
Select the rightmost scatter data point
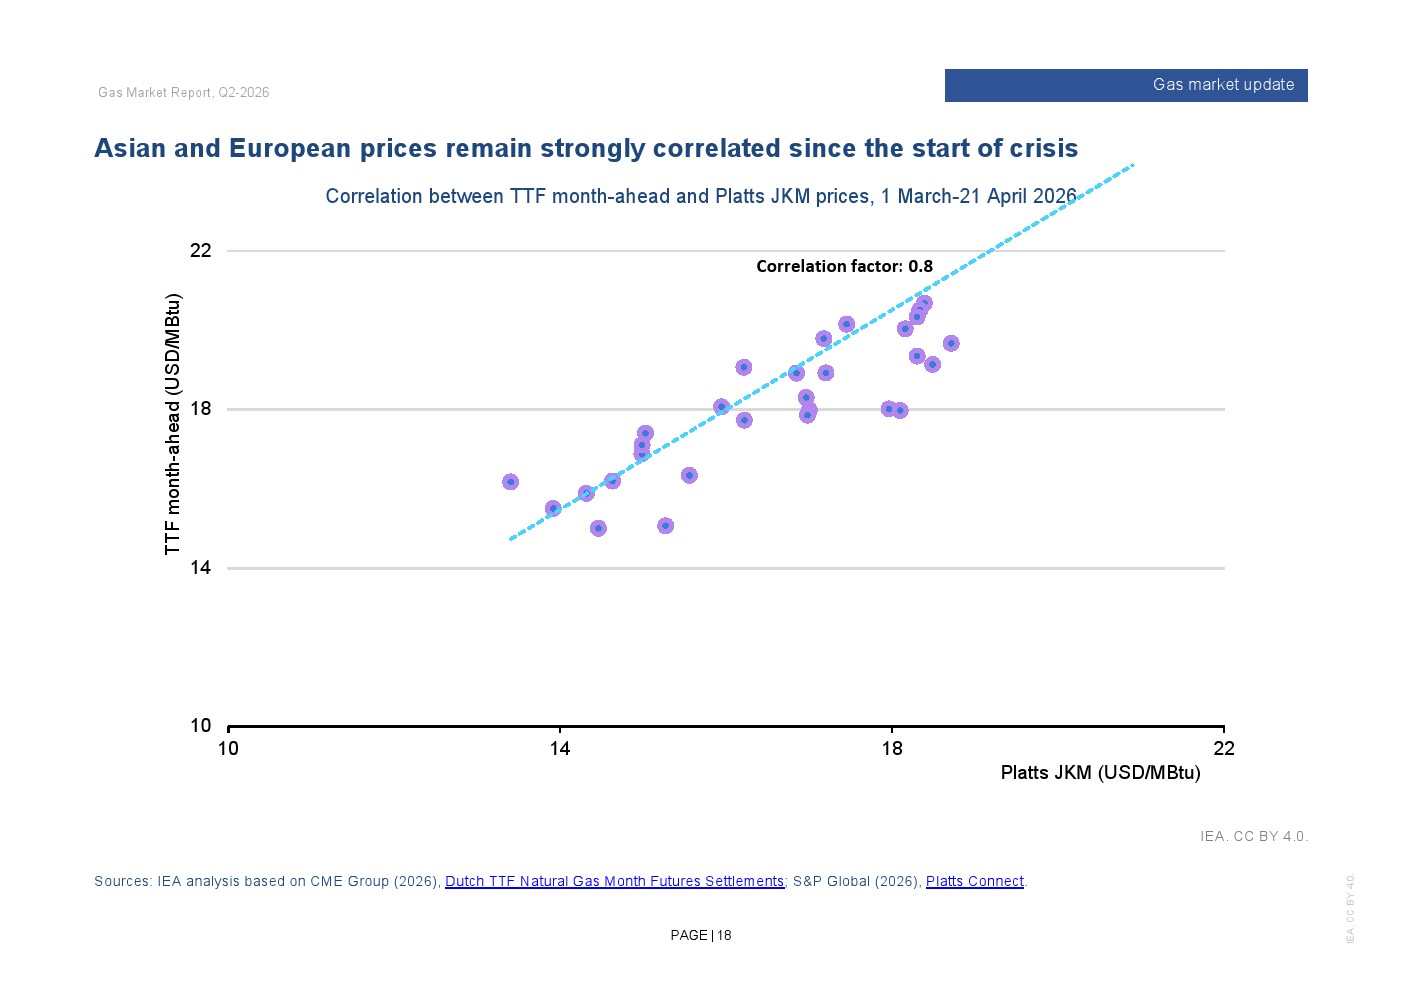pos(951,343)
